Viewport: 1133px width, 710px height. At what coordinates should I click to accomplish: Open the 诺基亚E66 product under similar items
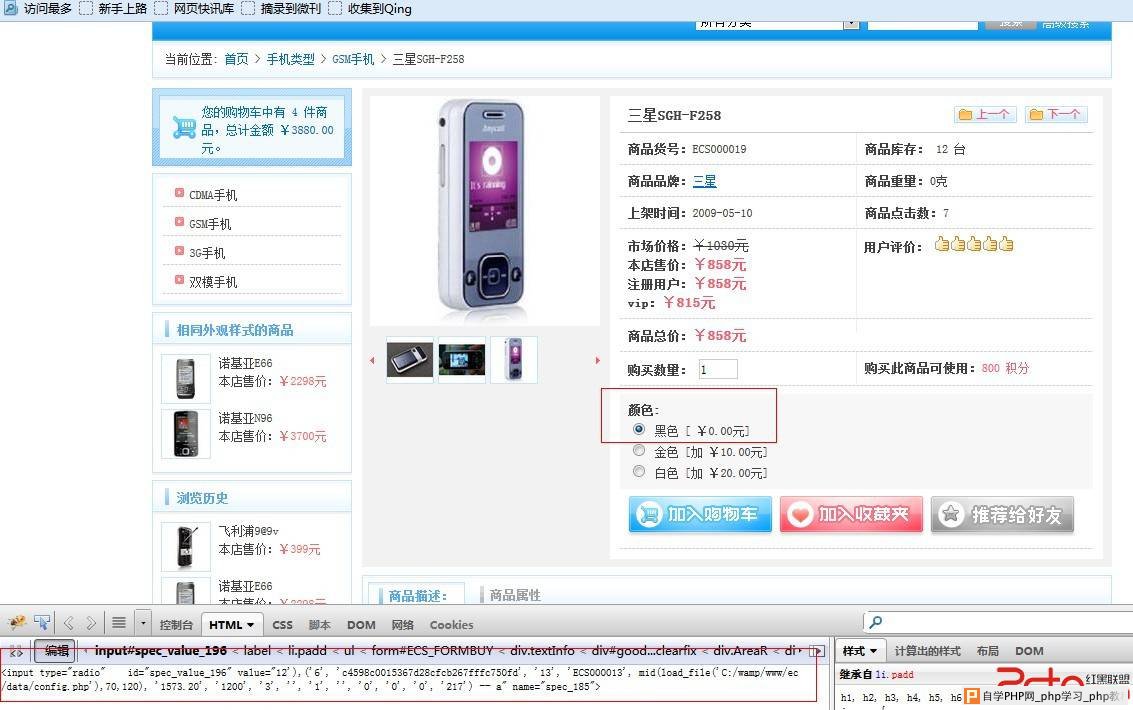(x=245, y=363)
